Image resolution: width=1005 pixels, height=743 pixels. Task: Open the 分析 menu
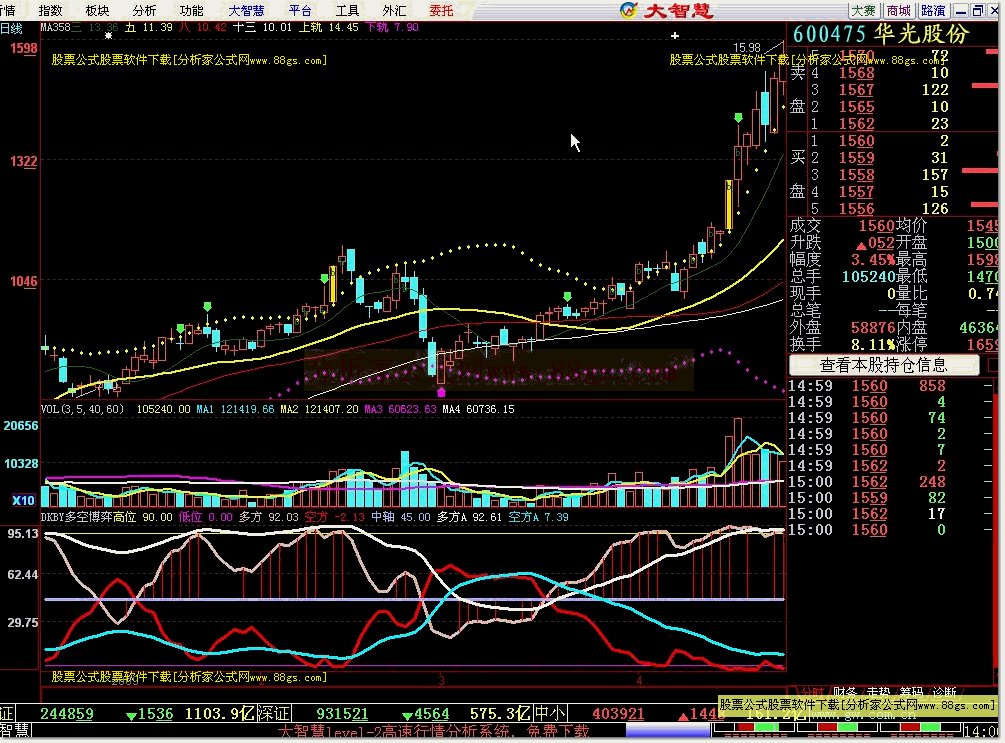tap(144, 10)
